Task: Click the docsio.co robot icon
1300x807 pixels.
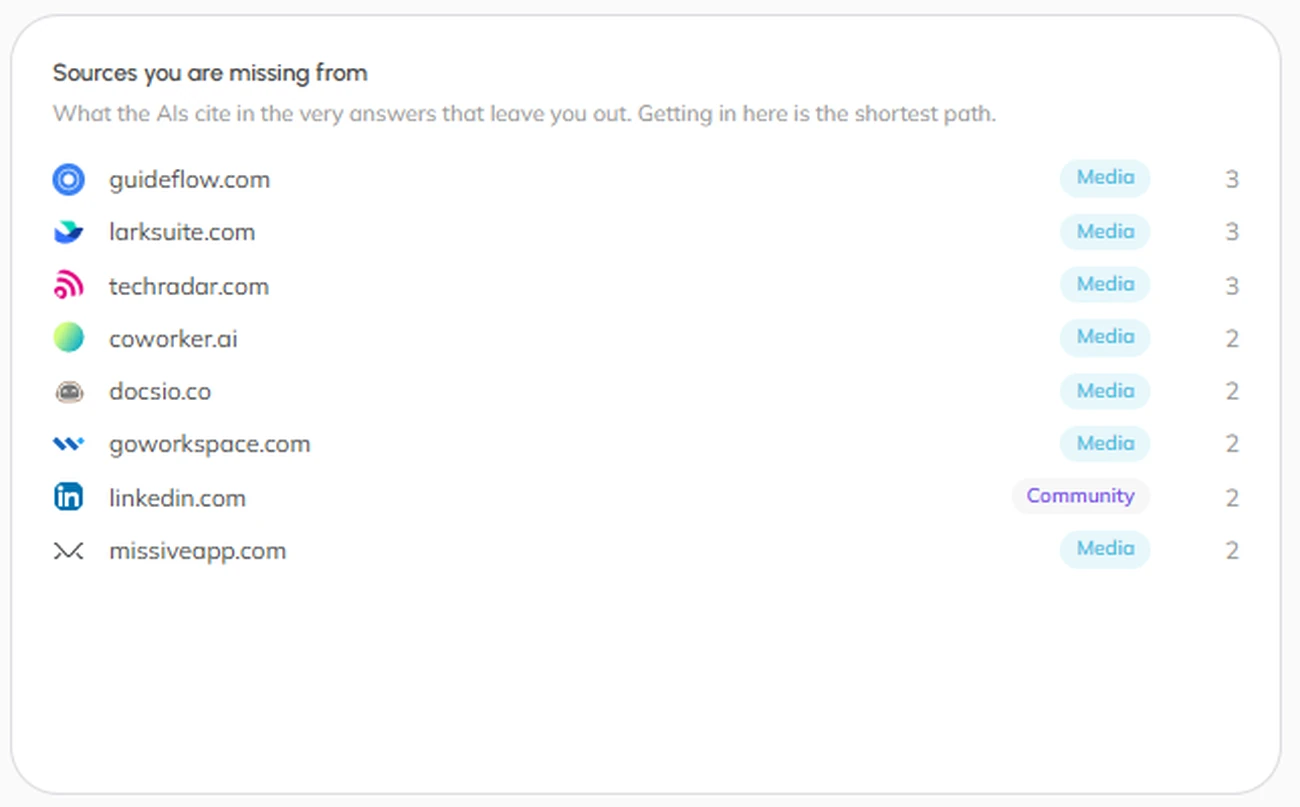Action: tap(69, 392)
